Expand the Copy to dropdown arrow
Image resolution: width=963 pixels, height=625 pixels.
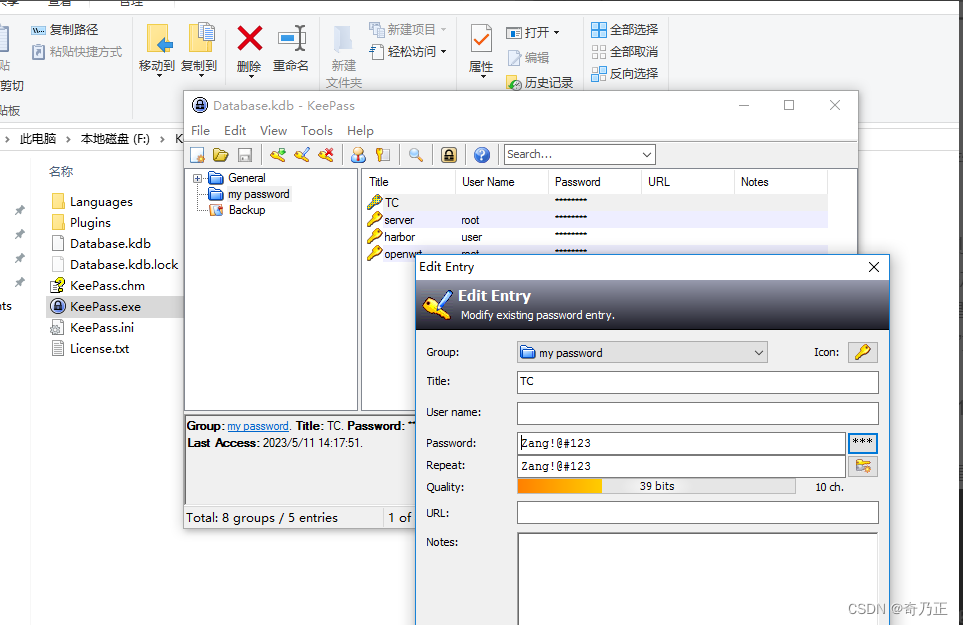pyautogui.click(x=201, y=76)
